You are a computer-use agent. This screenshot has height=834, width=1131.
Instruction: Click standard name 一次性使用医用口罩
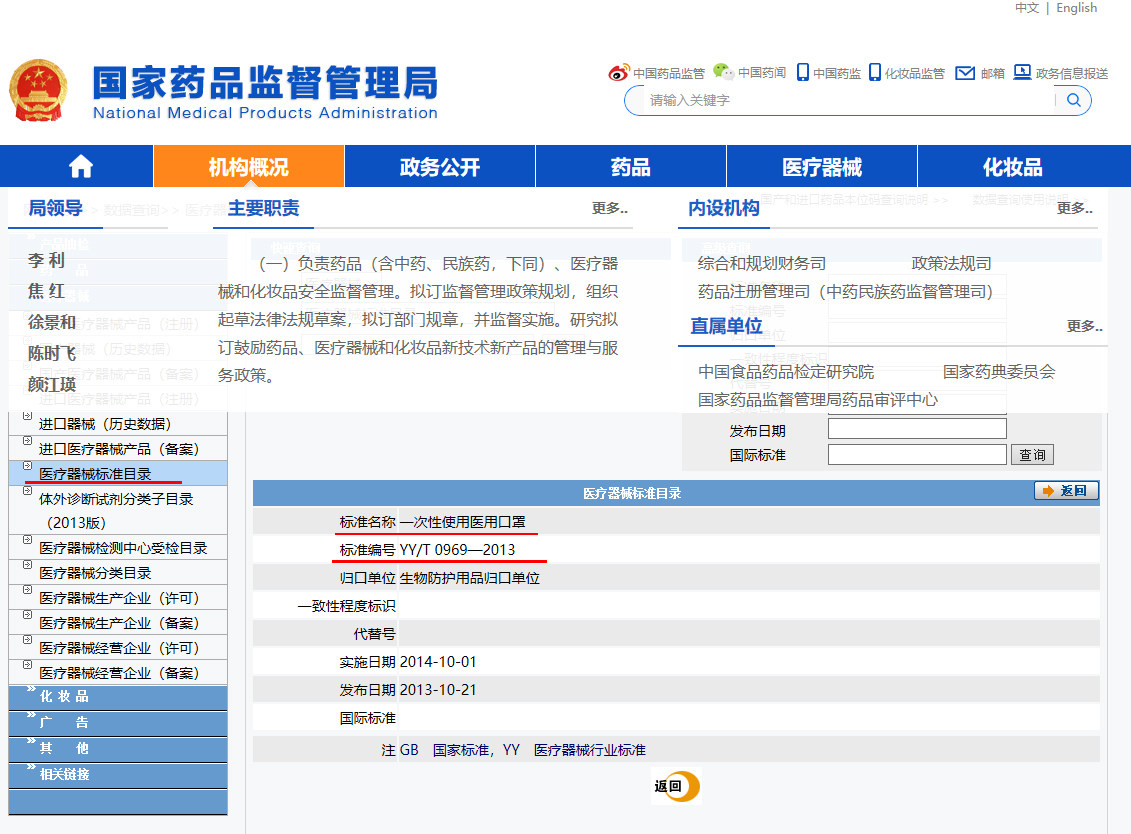pos(462,522)
